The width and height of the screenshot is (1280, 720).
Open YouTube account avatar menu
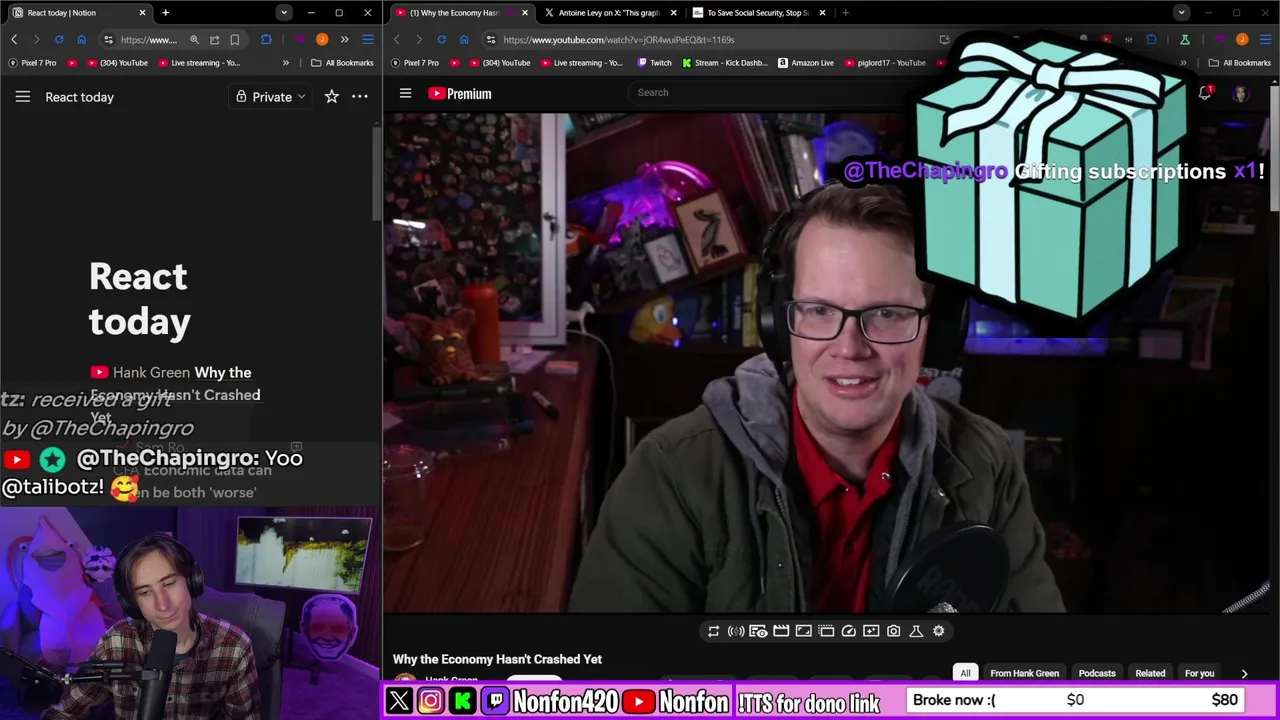pos(1241,94)
